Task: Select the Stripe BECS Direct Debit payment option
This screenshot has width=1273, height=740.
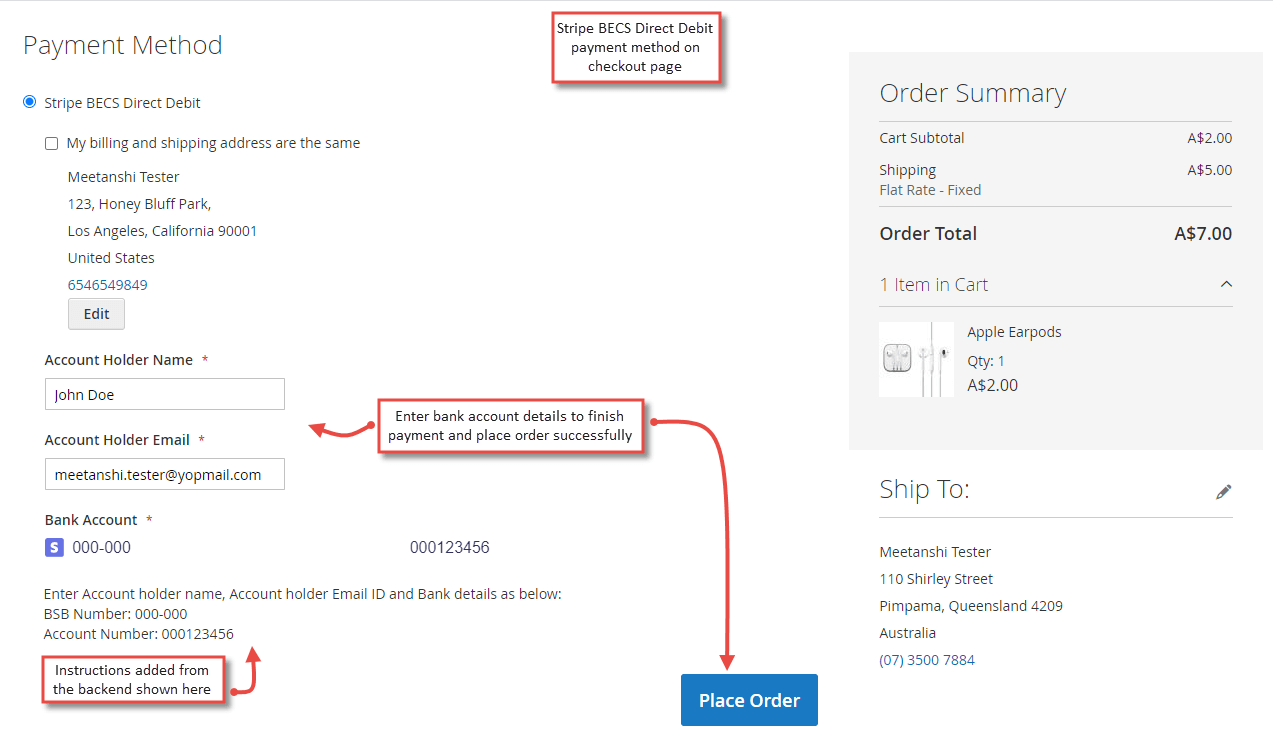Action: click(29, 101)
